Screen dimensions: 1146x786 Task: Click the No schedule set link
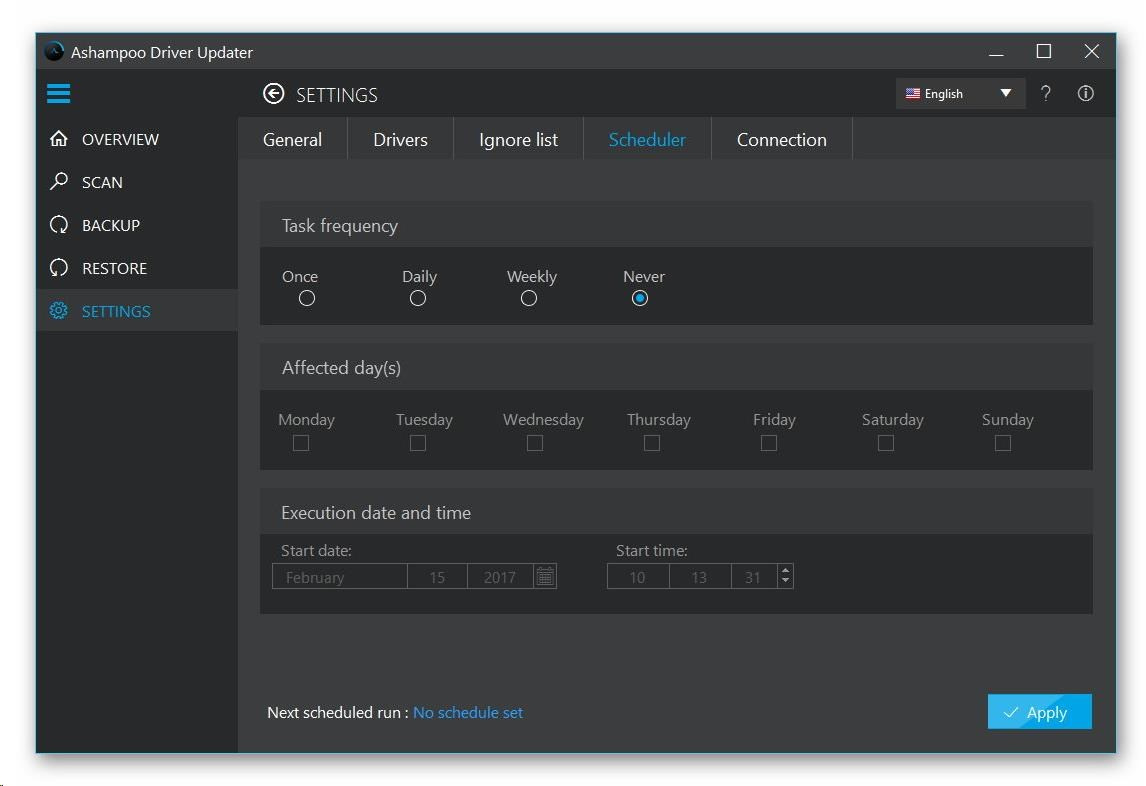click(x=468, y=713)
